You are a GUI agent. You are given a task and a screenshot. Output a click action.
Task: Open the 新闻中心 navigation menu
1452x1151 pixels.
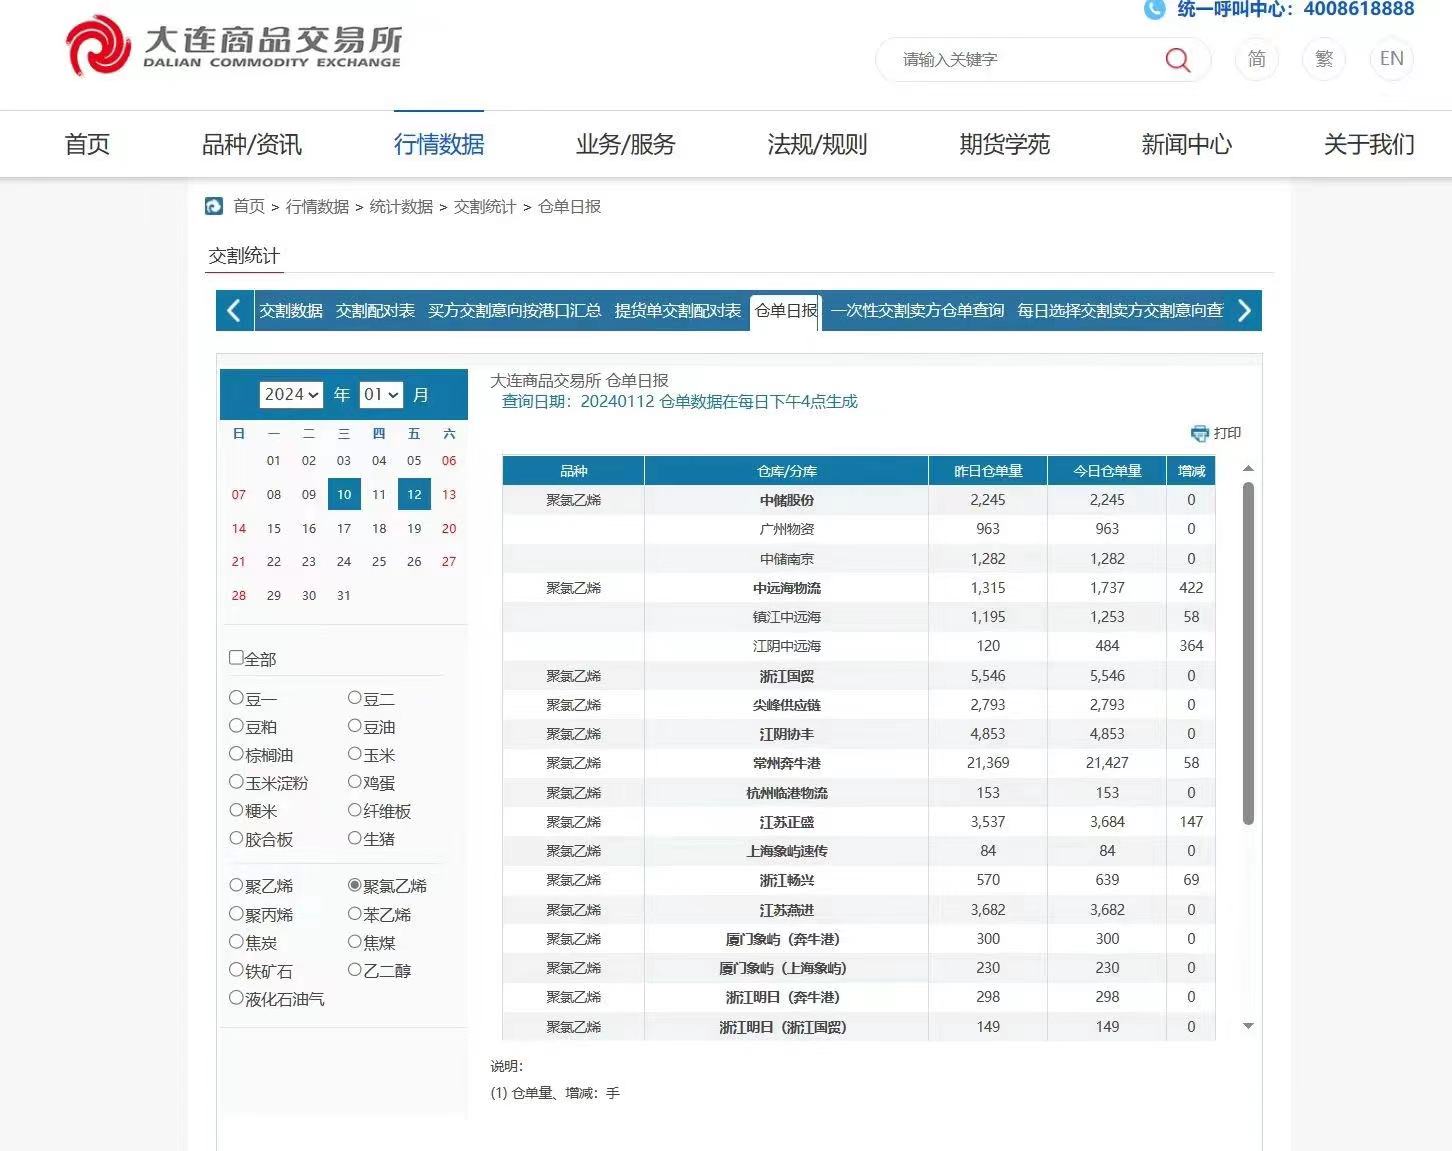pyautogui.click(x=1187, y=144)
